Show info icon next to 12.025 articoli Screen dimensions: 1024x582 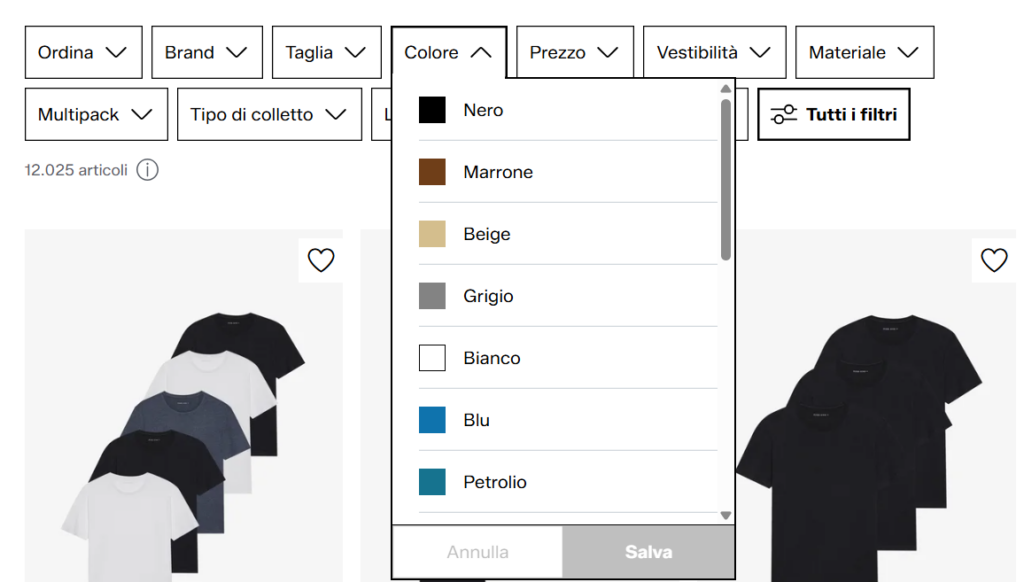point(148,170)
